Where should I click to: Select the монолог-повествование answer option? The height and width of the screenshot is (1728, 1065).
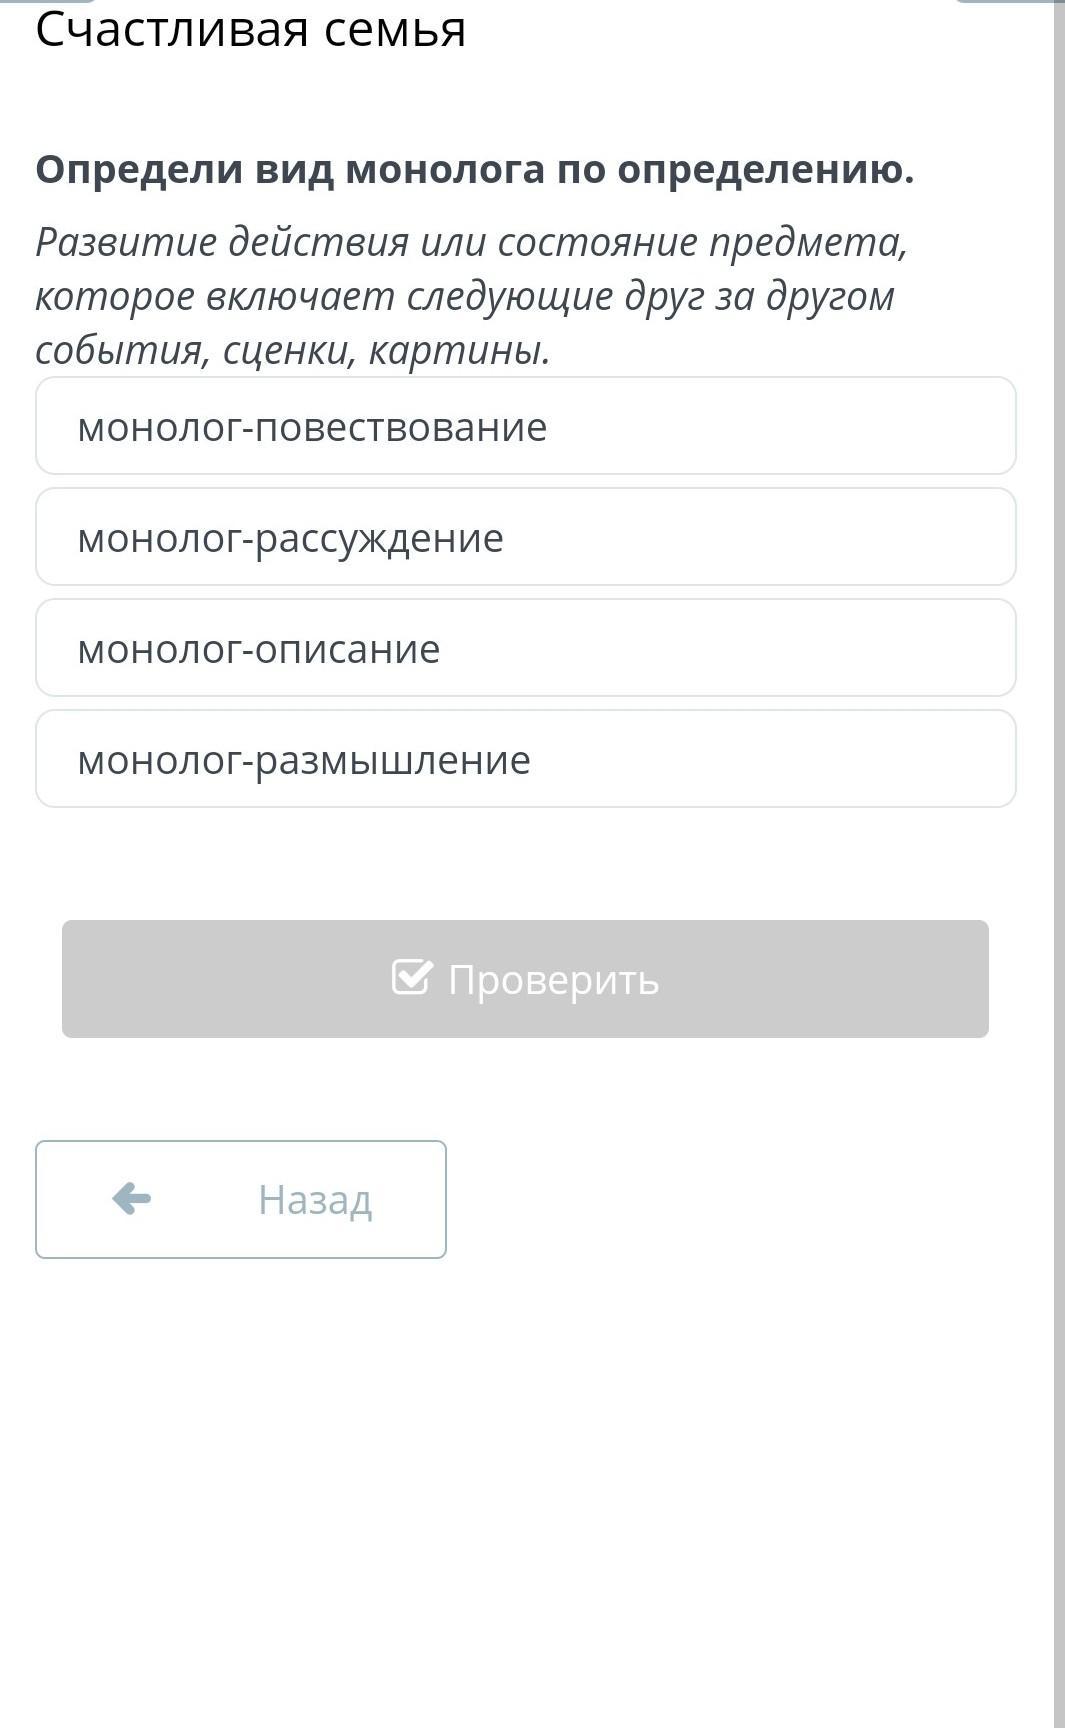click(525, 426)
